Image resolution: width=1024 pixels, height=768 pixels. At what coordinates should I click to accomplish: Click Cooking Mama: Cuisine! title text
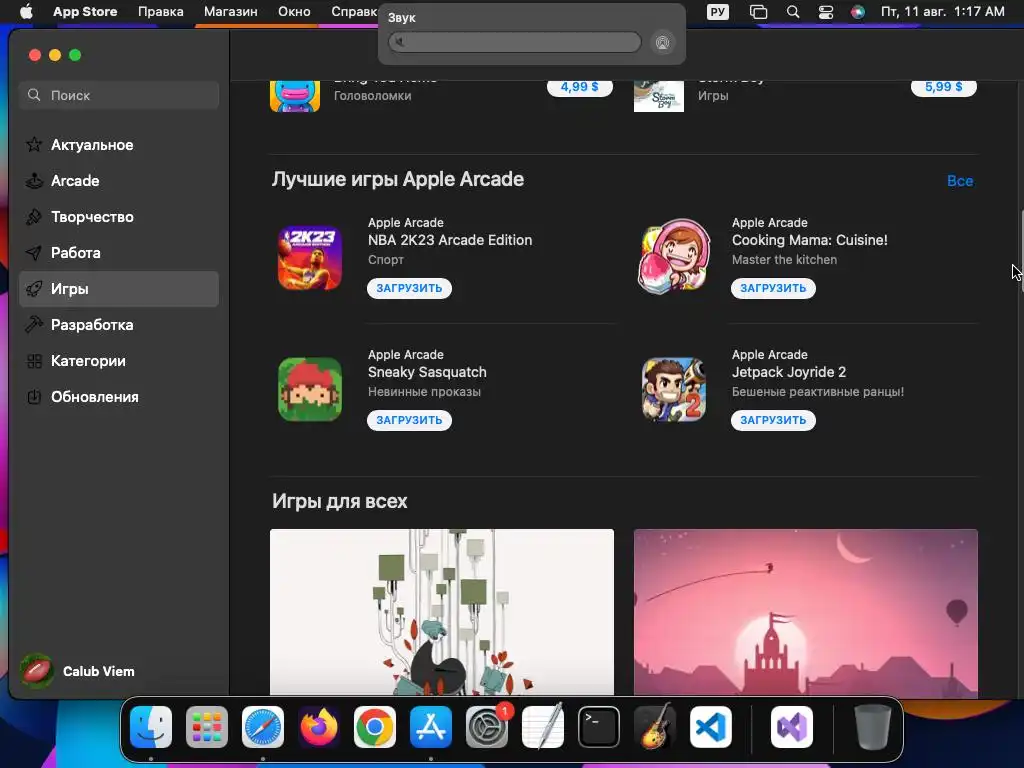click(x=810, y=240)
